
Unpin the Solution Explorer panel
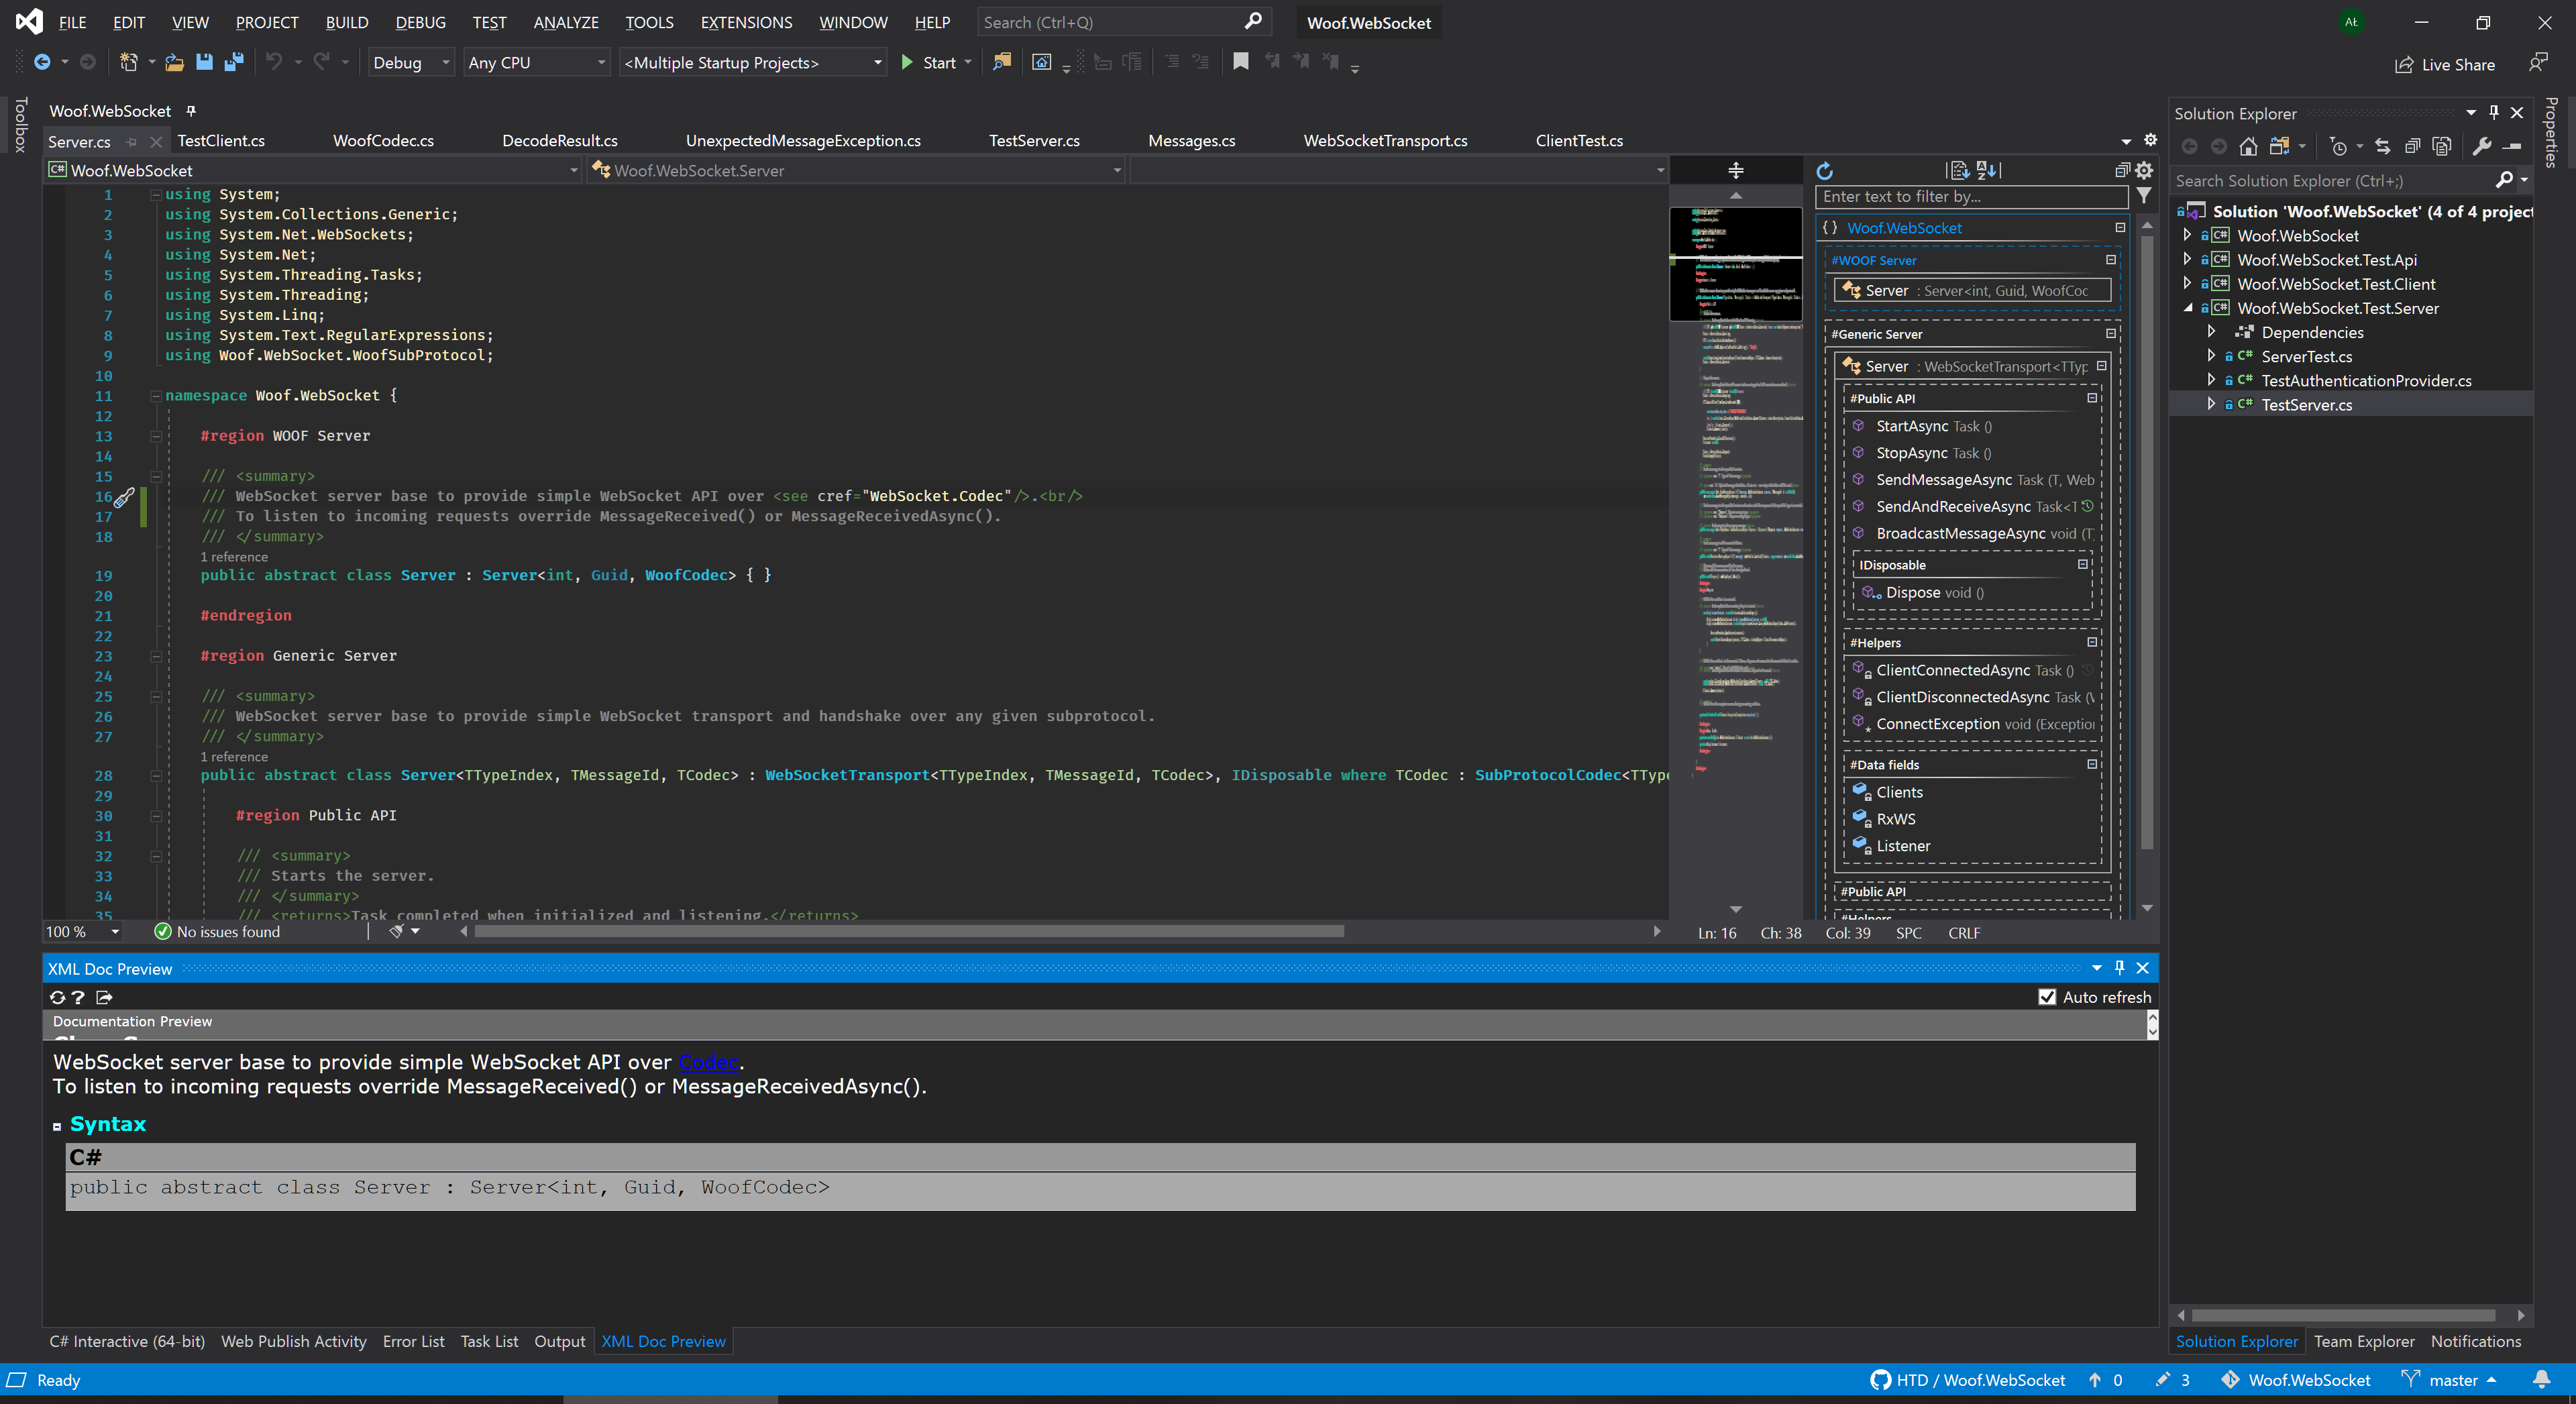pyautogui.click(x=2494, y=112)
